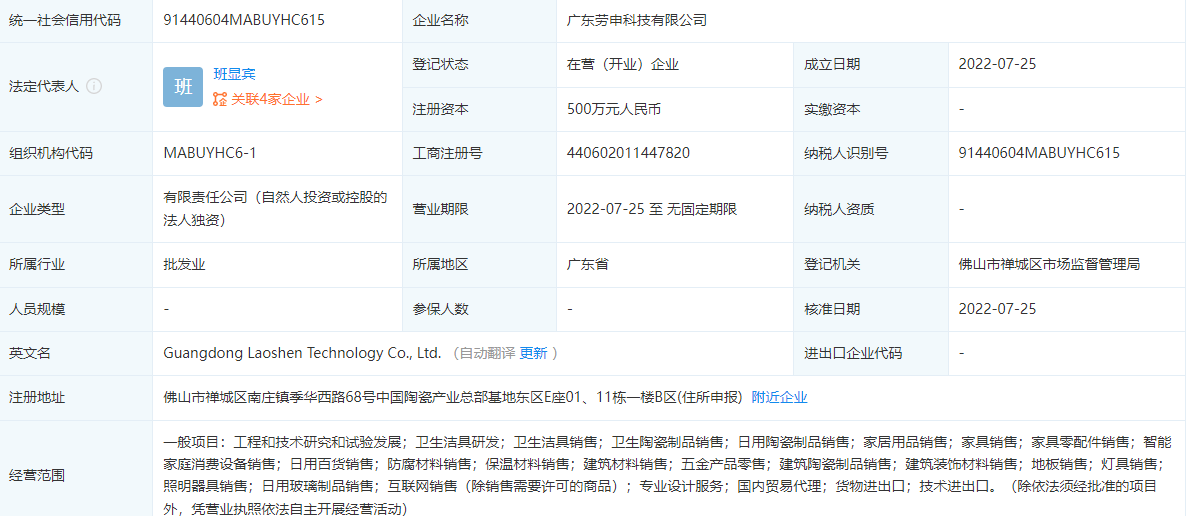Click the 所属地区 label

pos(440,264)
